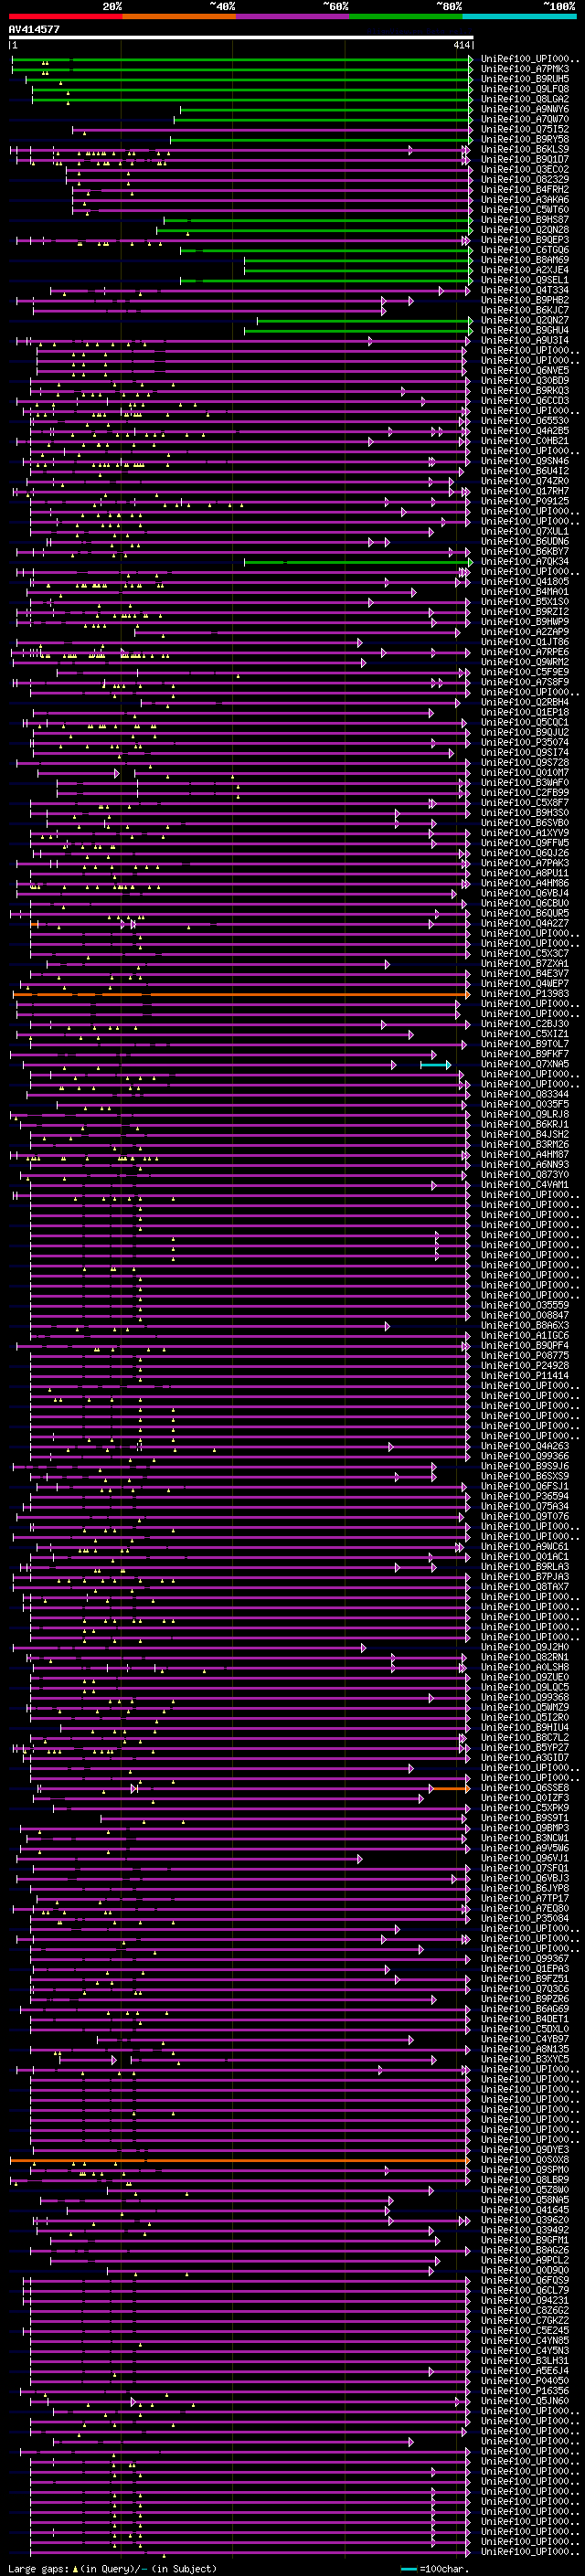
Task: Select the UniRef100_P13983 label
Action: [525, 994]
